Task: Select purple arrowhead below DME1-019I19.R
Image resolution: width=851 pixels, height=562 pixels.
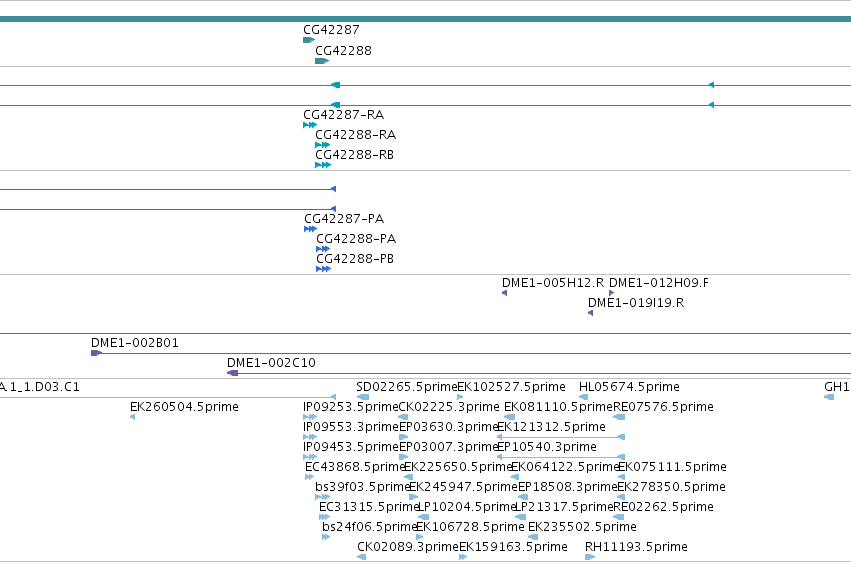Action: coord(590,313)
